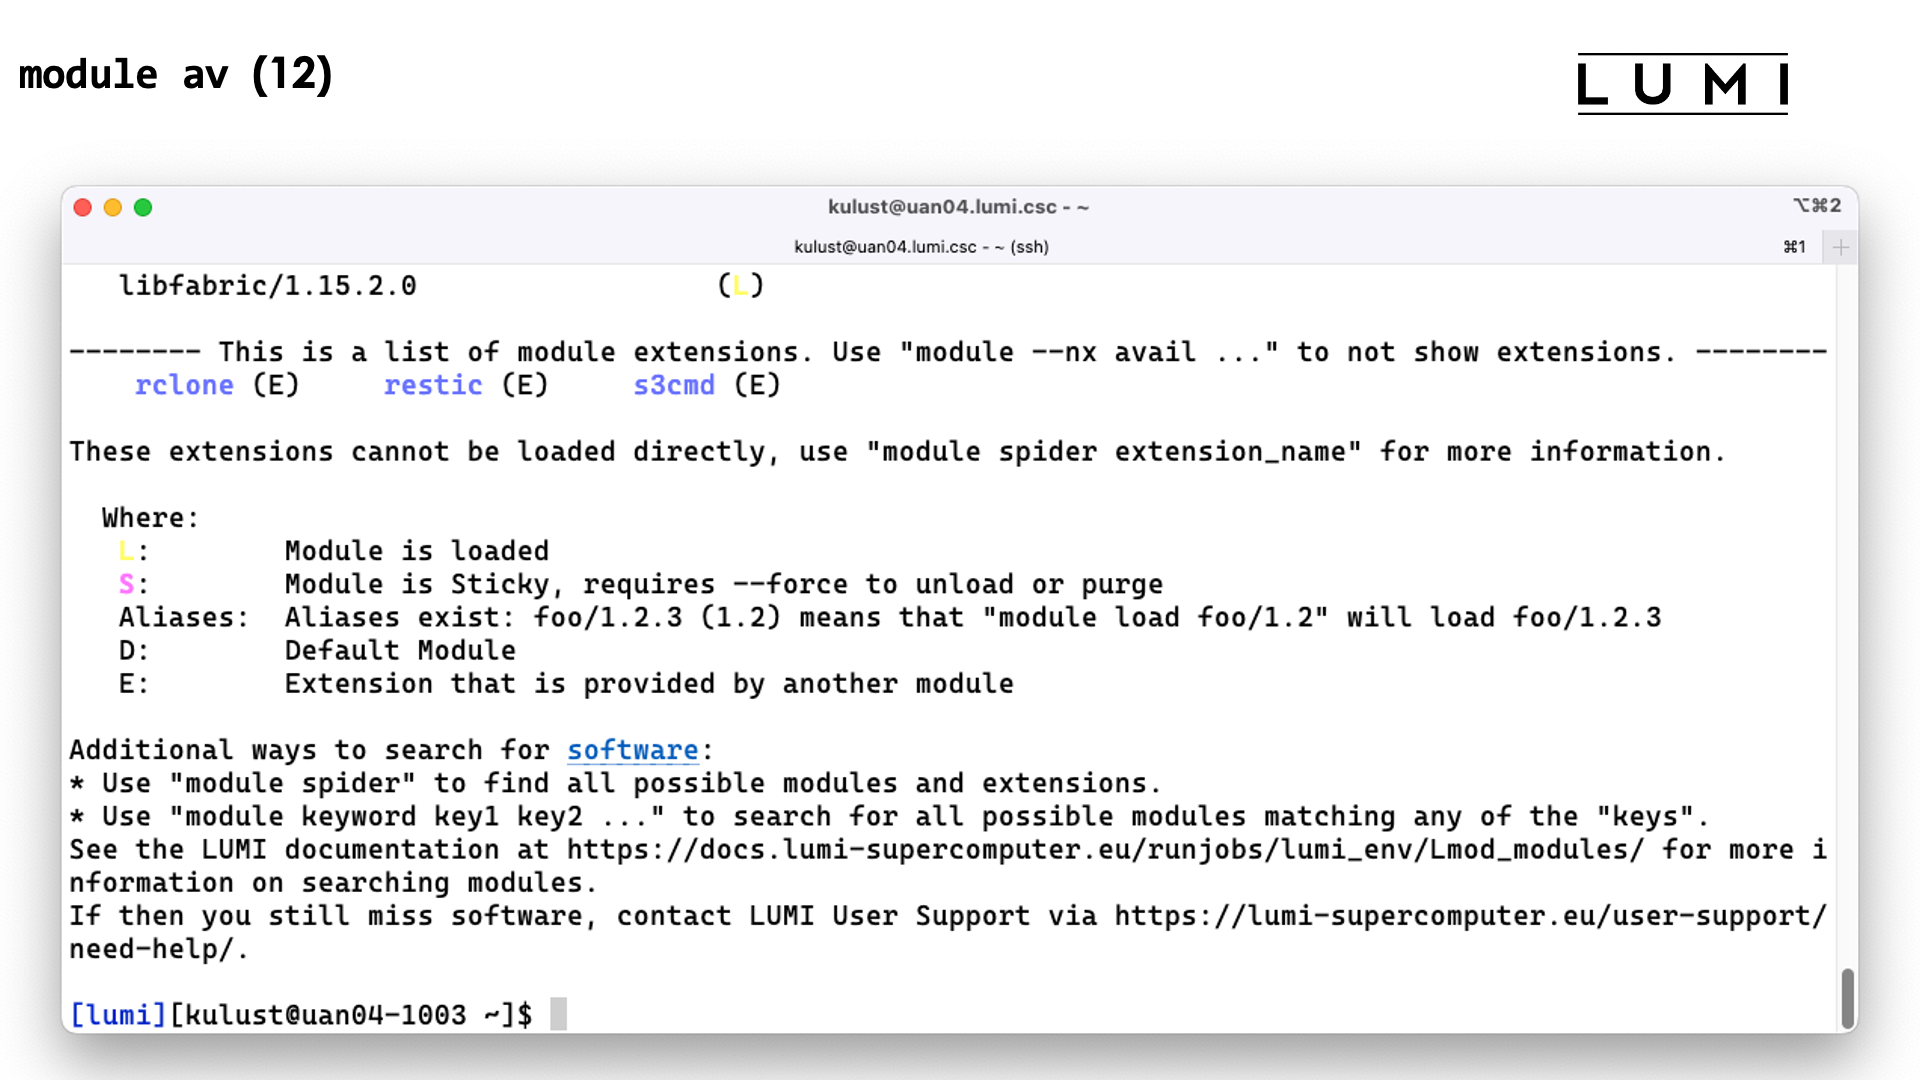Click the terminal cursor at the prompt
The height and width of the screenshot is (1080, 1920).
[558, 1014]
